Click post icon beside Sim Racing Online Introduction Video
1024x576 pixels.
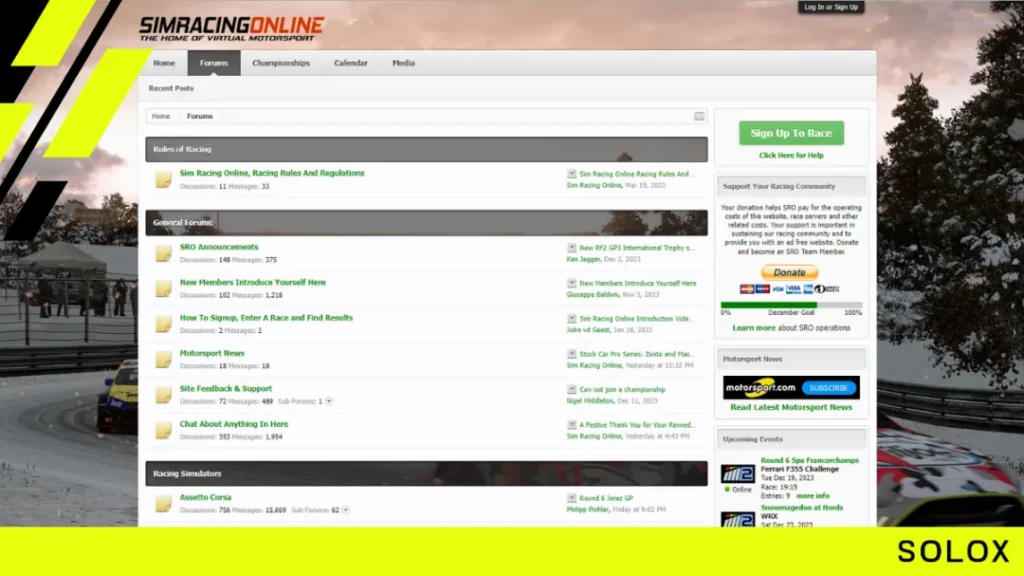pos(571,318)
